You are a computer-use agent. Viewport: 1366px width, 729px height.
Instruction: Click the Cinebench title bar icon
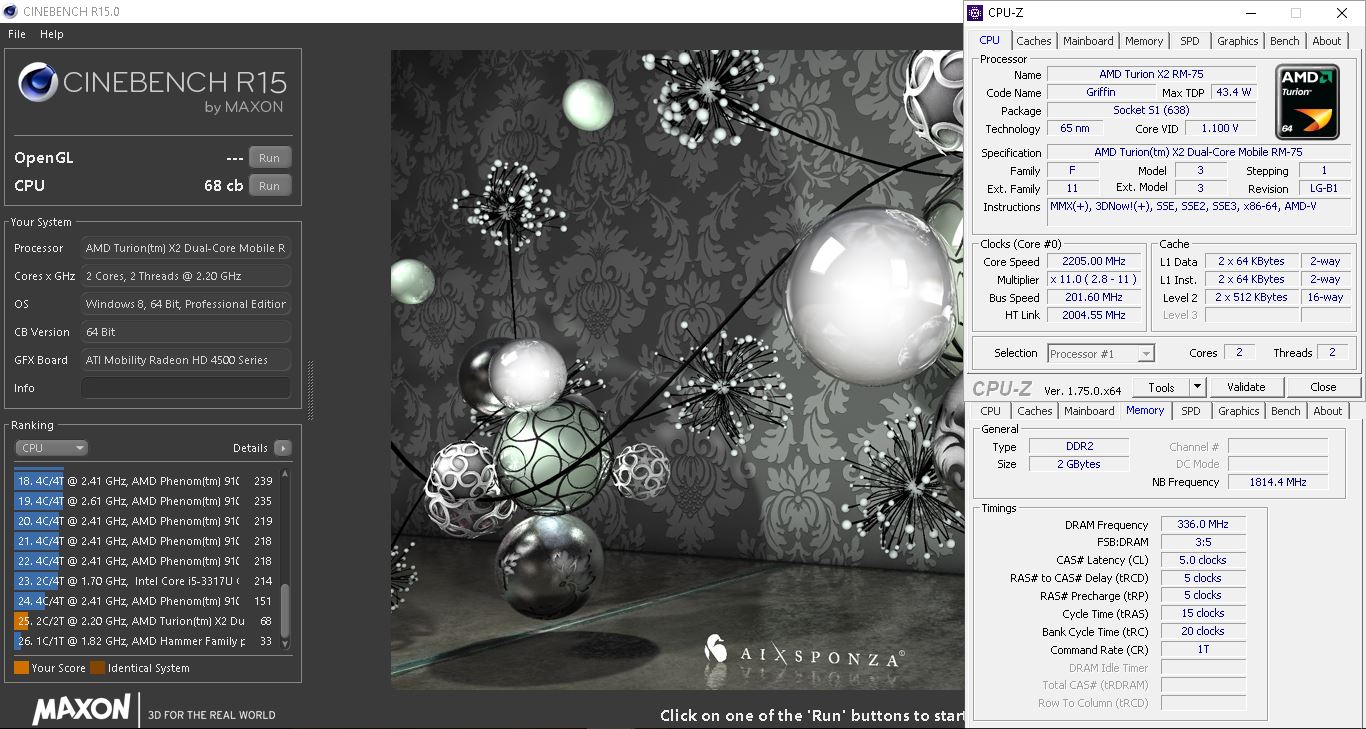pyautogui.click(x=11, y=12)
